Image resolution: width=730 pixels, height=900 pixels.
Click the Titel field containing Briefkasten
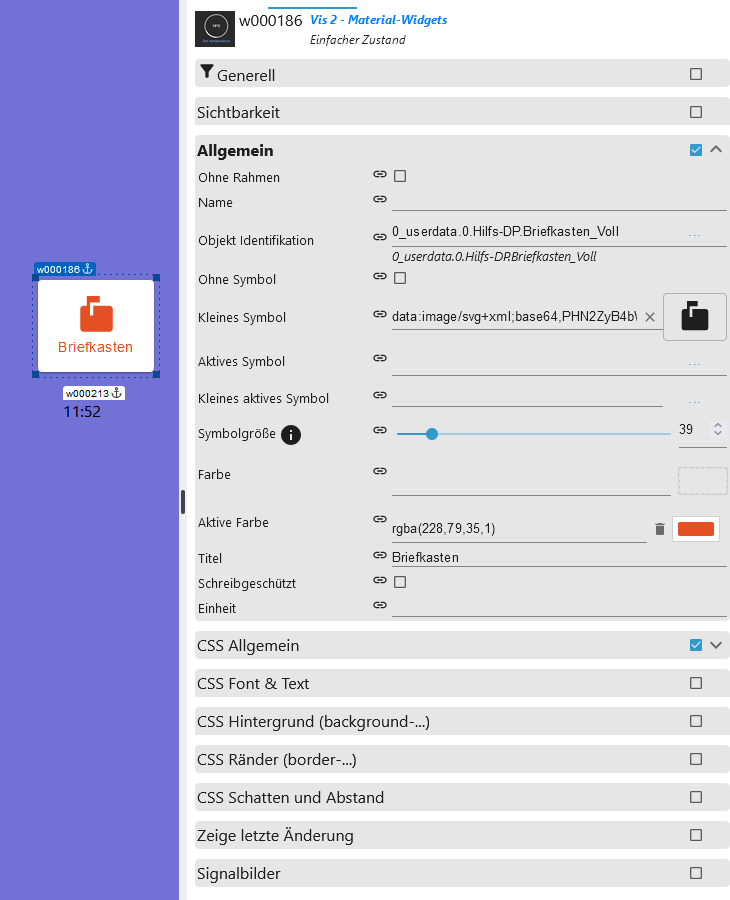(x=559, y=558)
